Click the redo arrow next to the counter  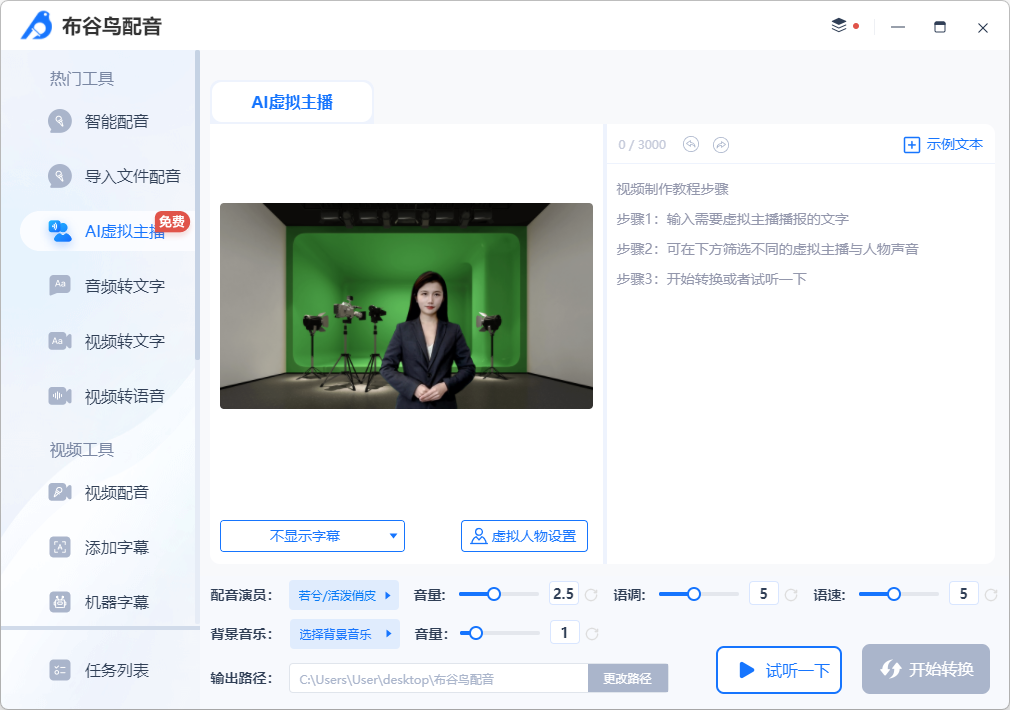click(720, 144)
